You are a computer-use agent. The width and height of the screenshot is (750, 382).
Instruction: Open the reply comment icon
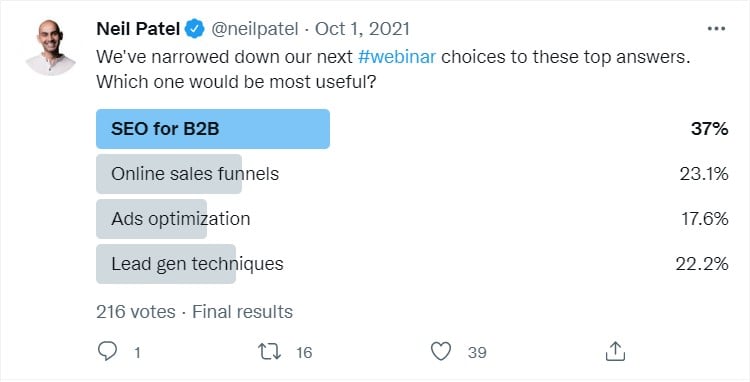[x=107, y=351]
